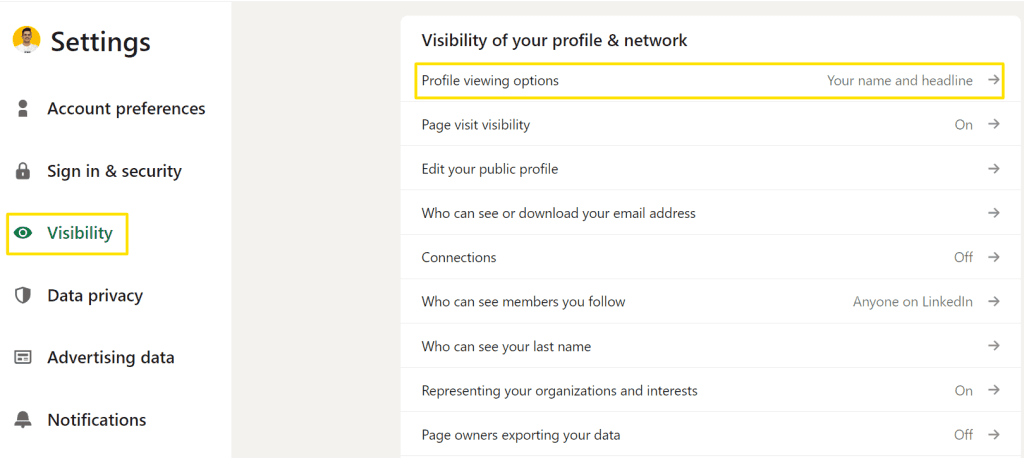The image size is (1024, 458).
Task: Click the bell icon for Notifications
Action: coord(23,420)
